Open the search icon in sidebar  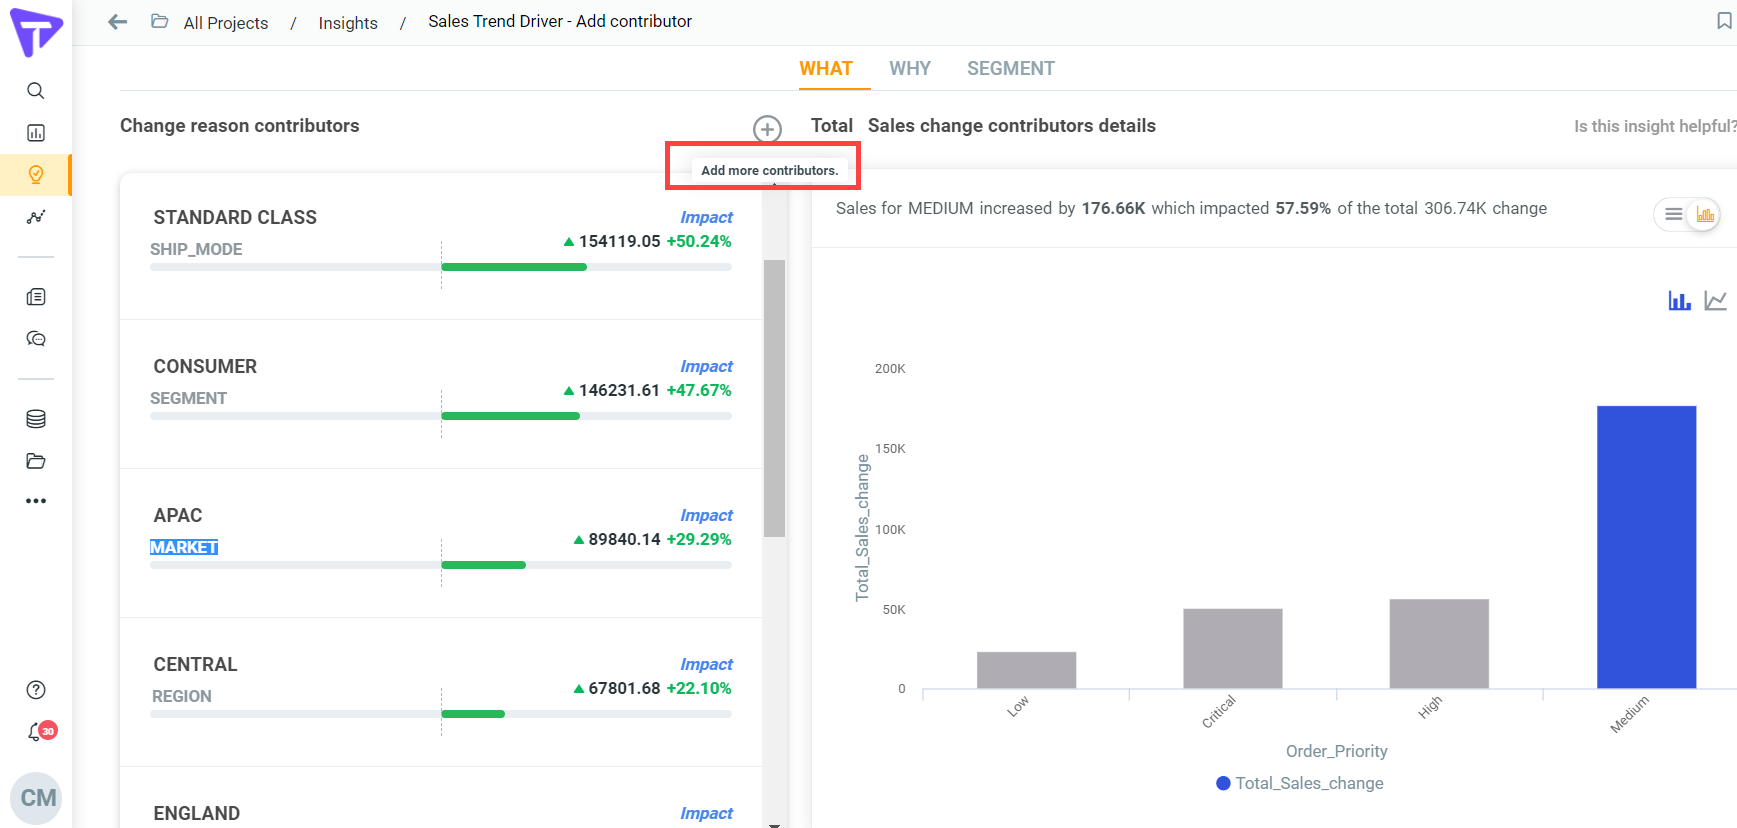tap(36, 91)
